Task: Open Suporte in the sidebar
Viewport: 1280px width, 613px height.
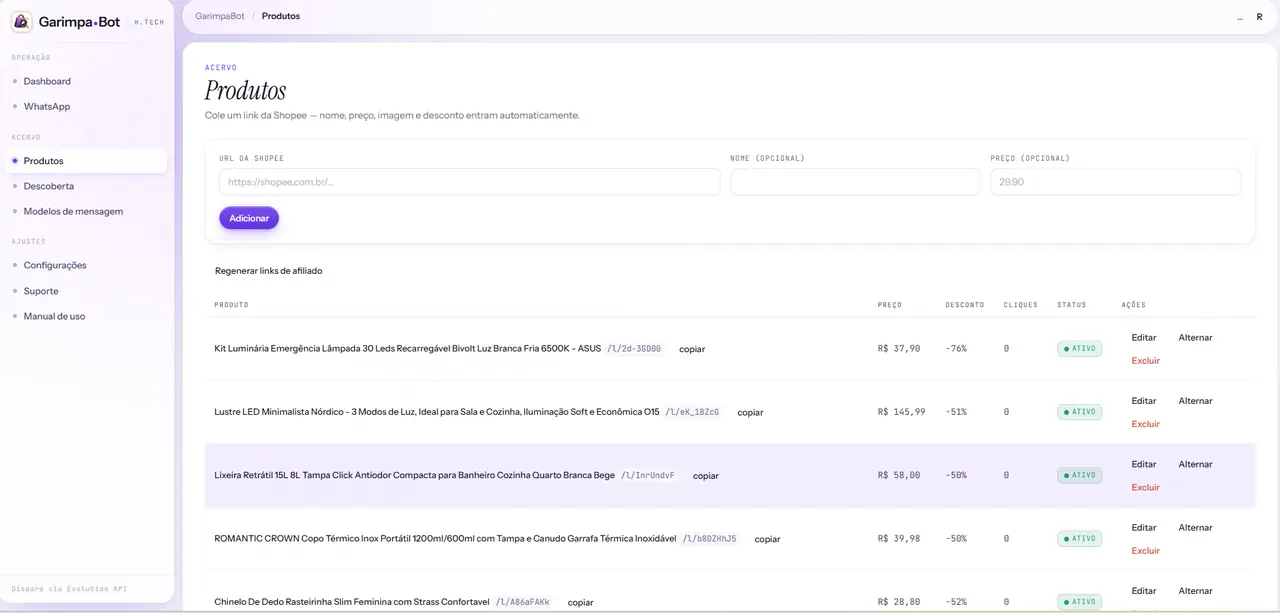Action: click(x=41, y=291)
